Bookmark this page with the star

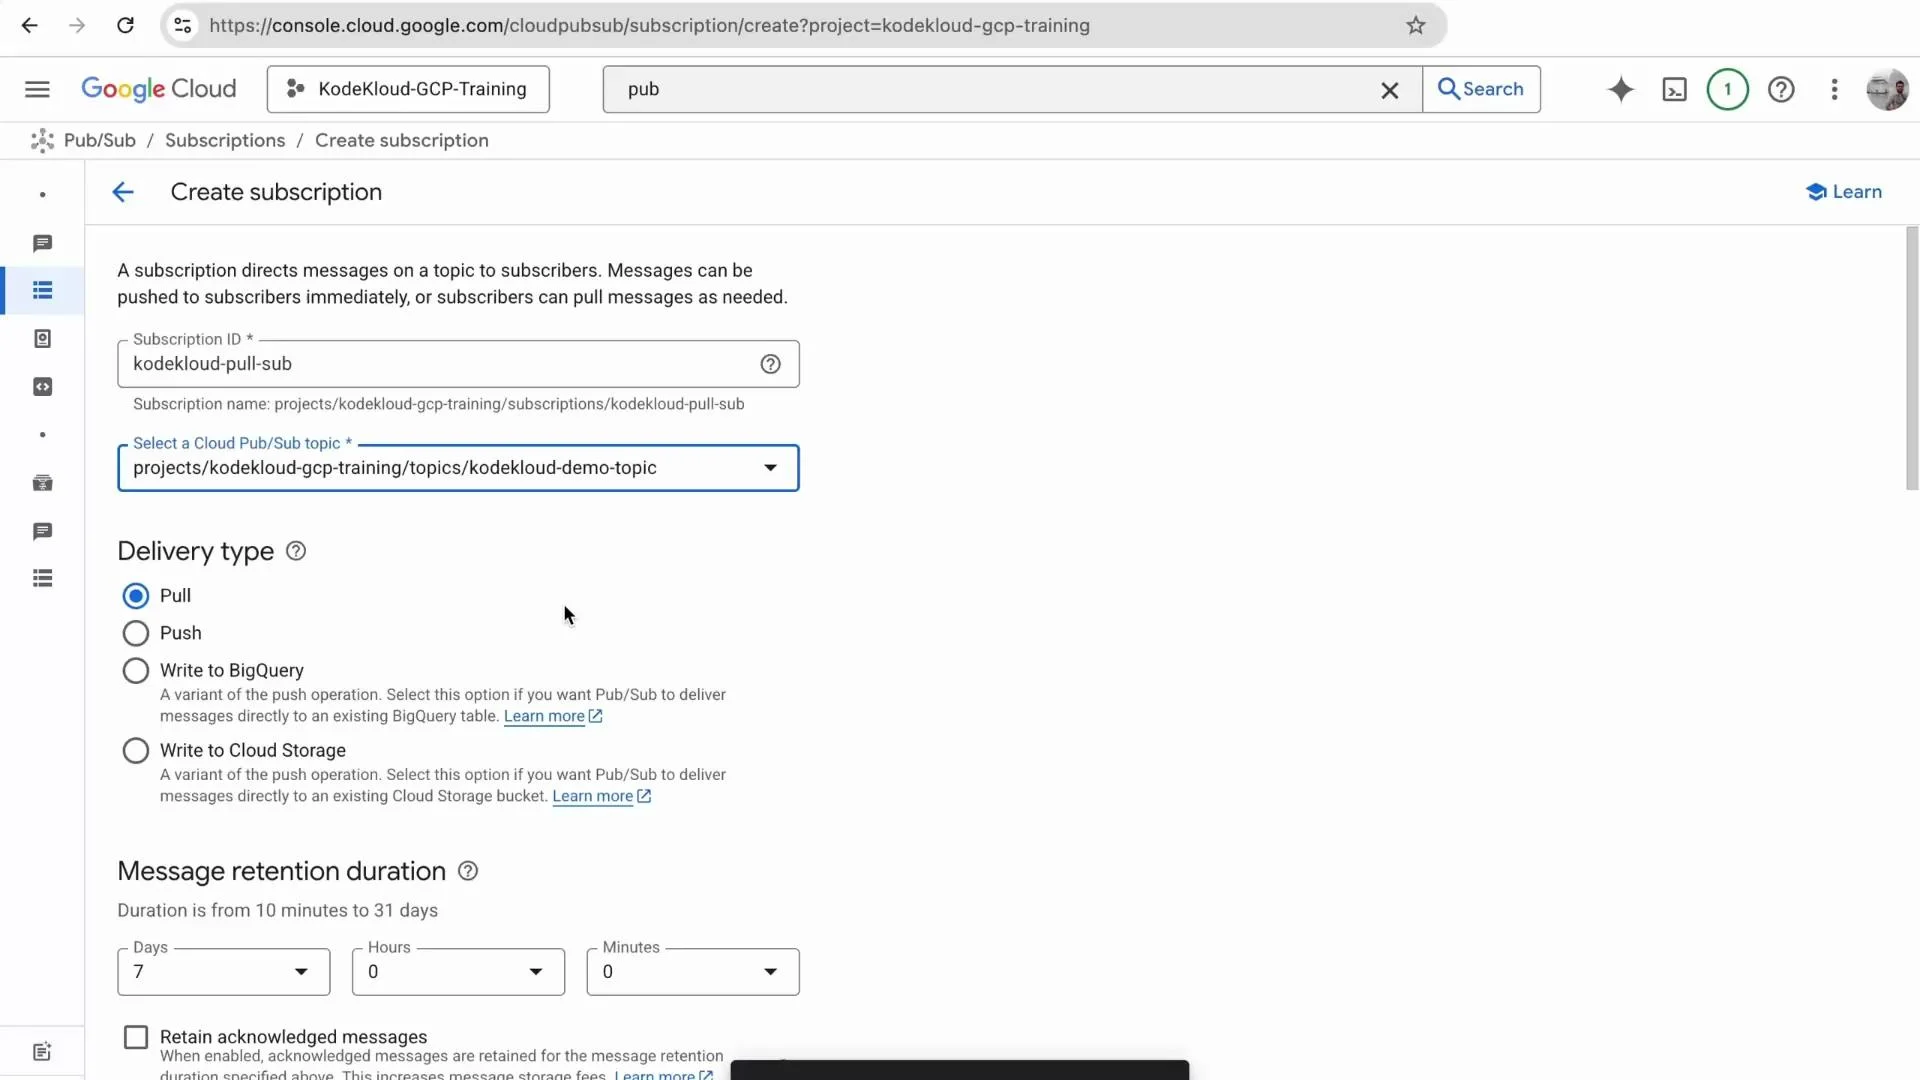point(1415,26)
